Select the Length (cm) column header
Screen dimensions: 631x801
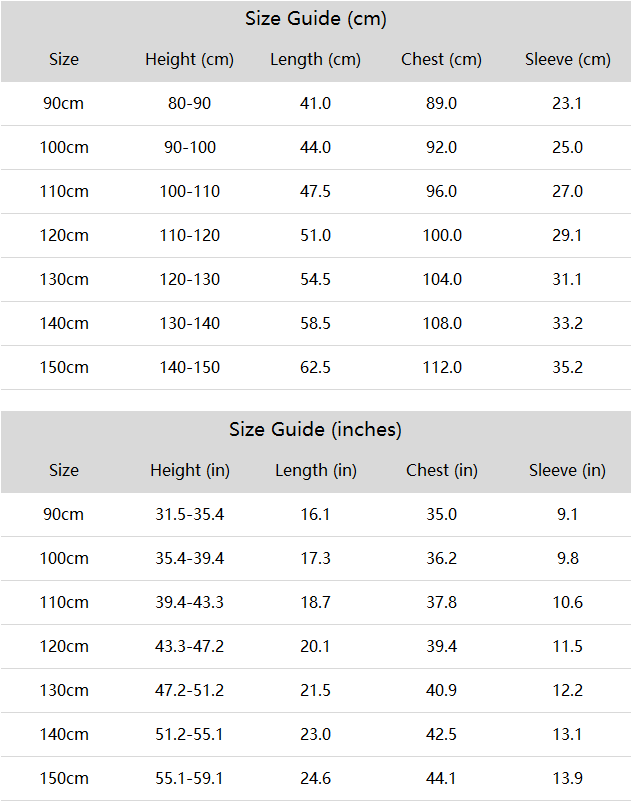(315, 60)
